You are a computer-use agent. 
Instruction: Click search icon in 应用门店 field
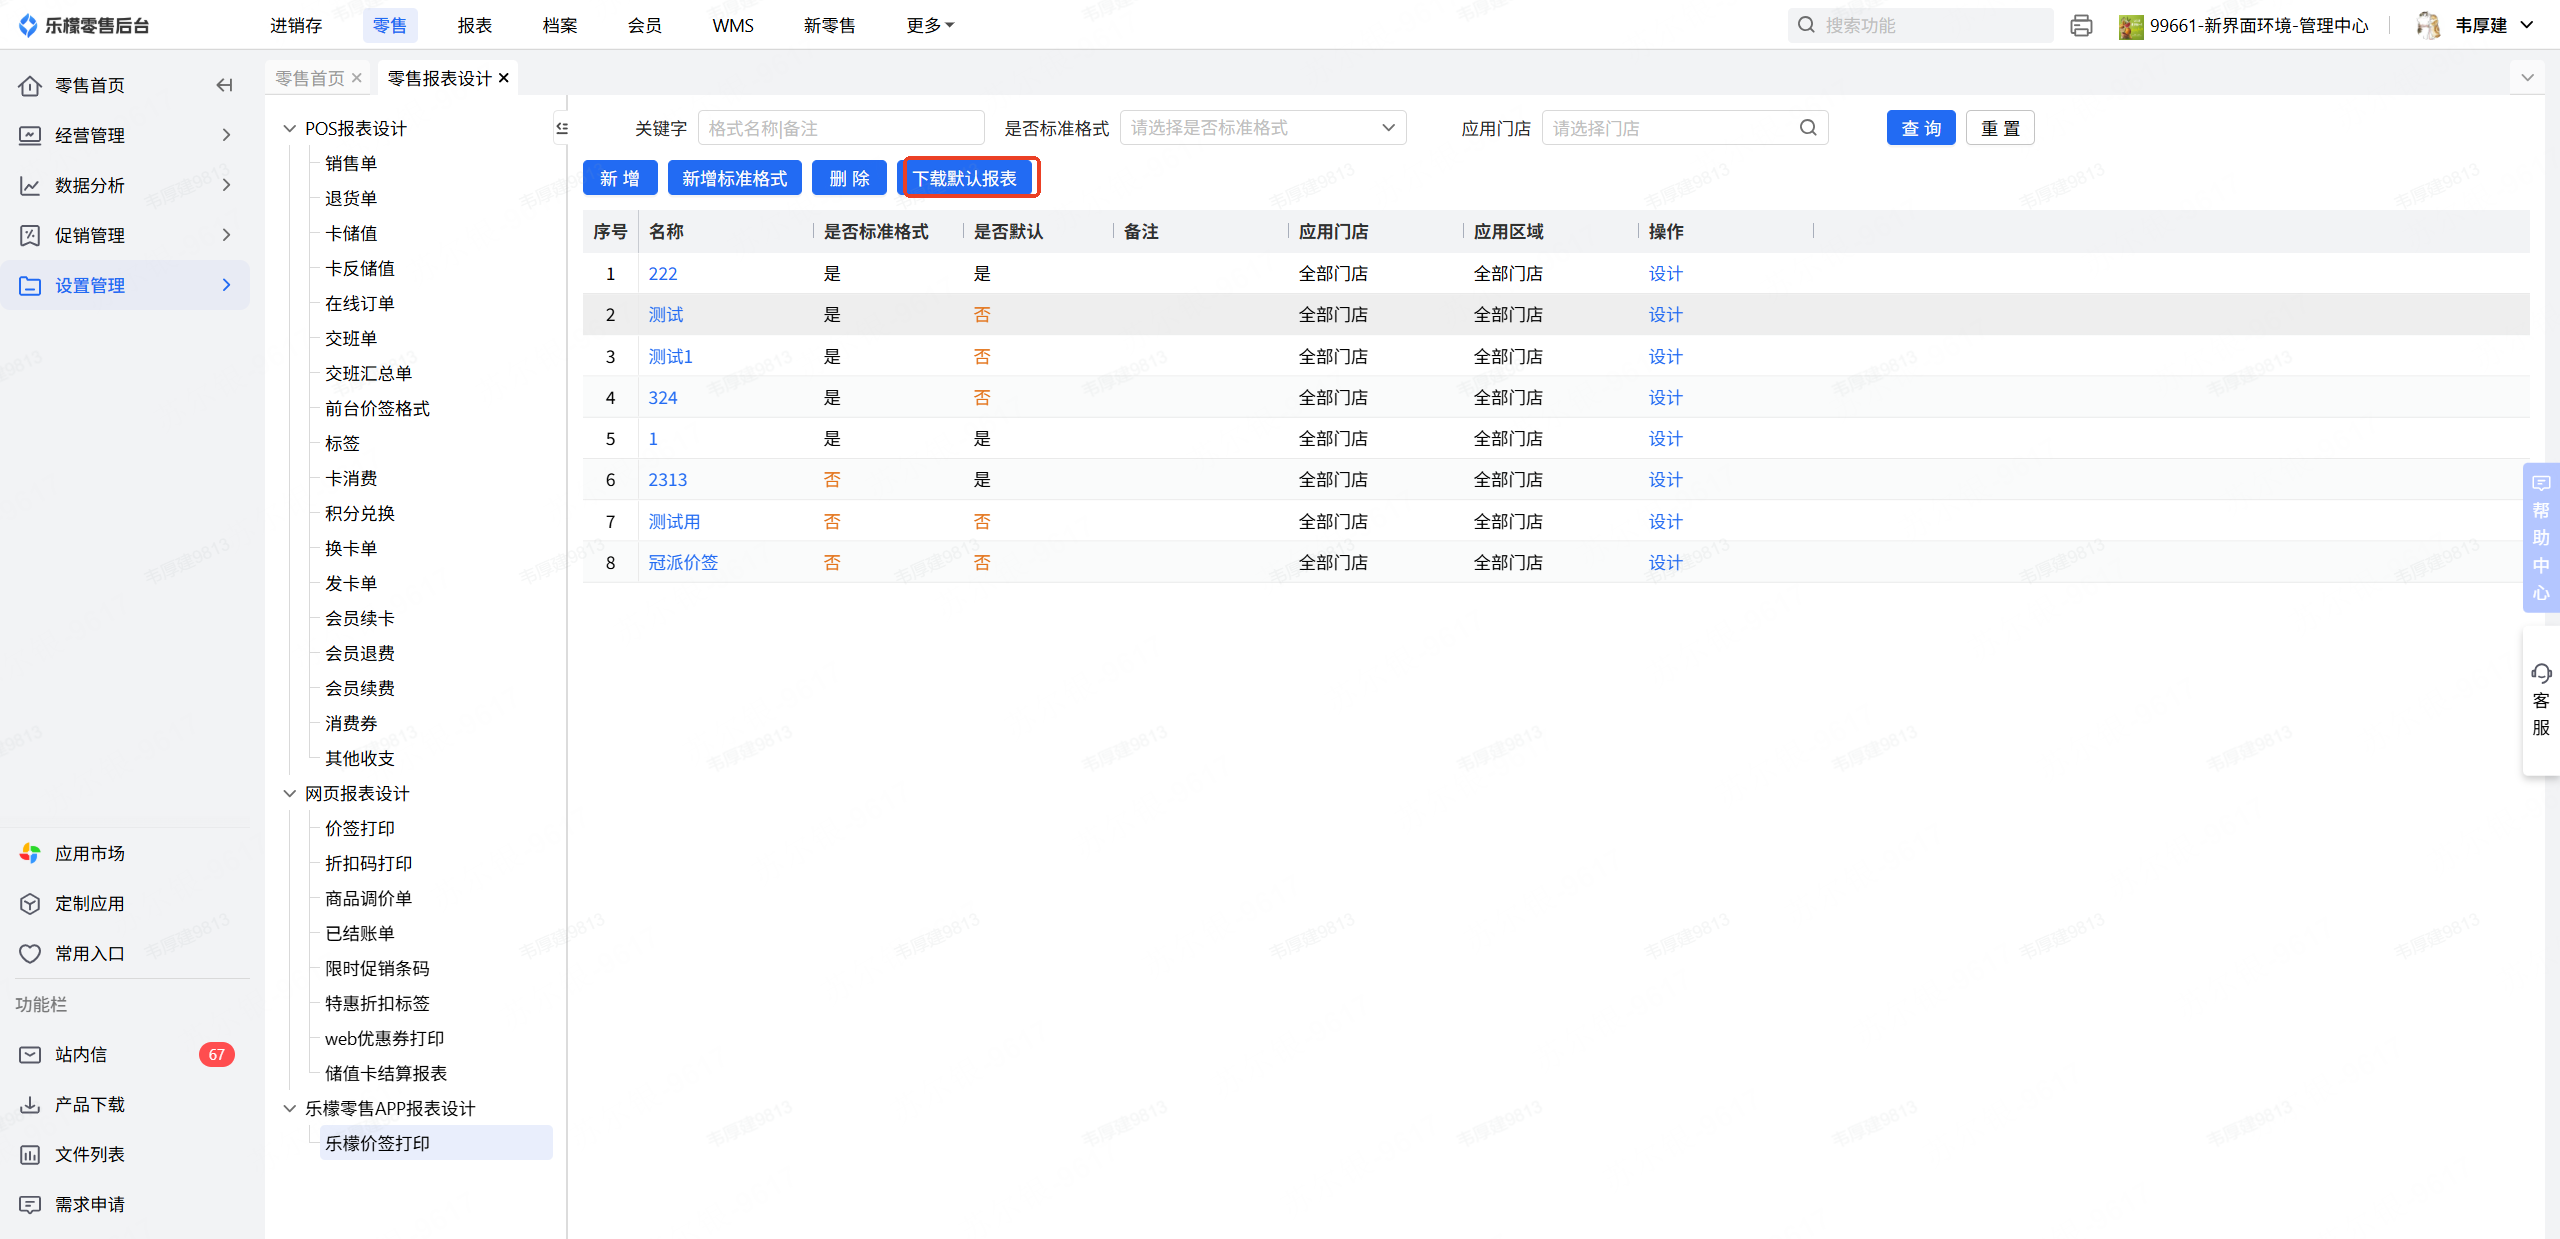point(1807,128)
